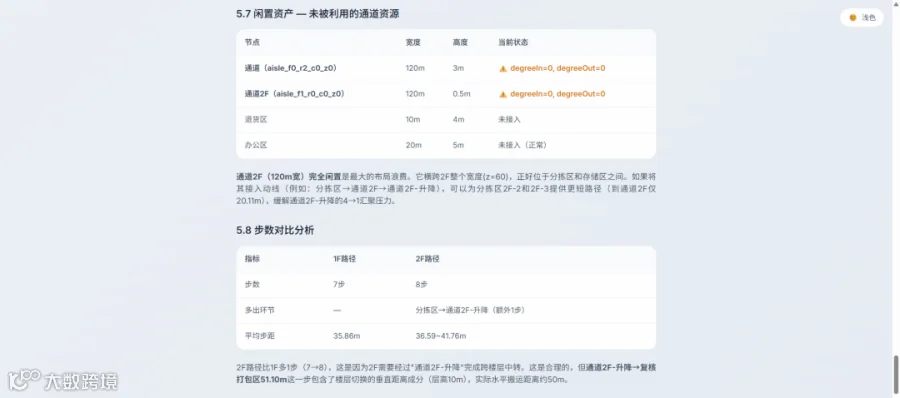Select the 通道(aisle_f0_r2_c0_z0) node cell

[290, 68]
